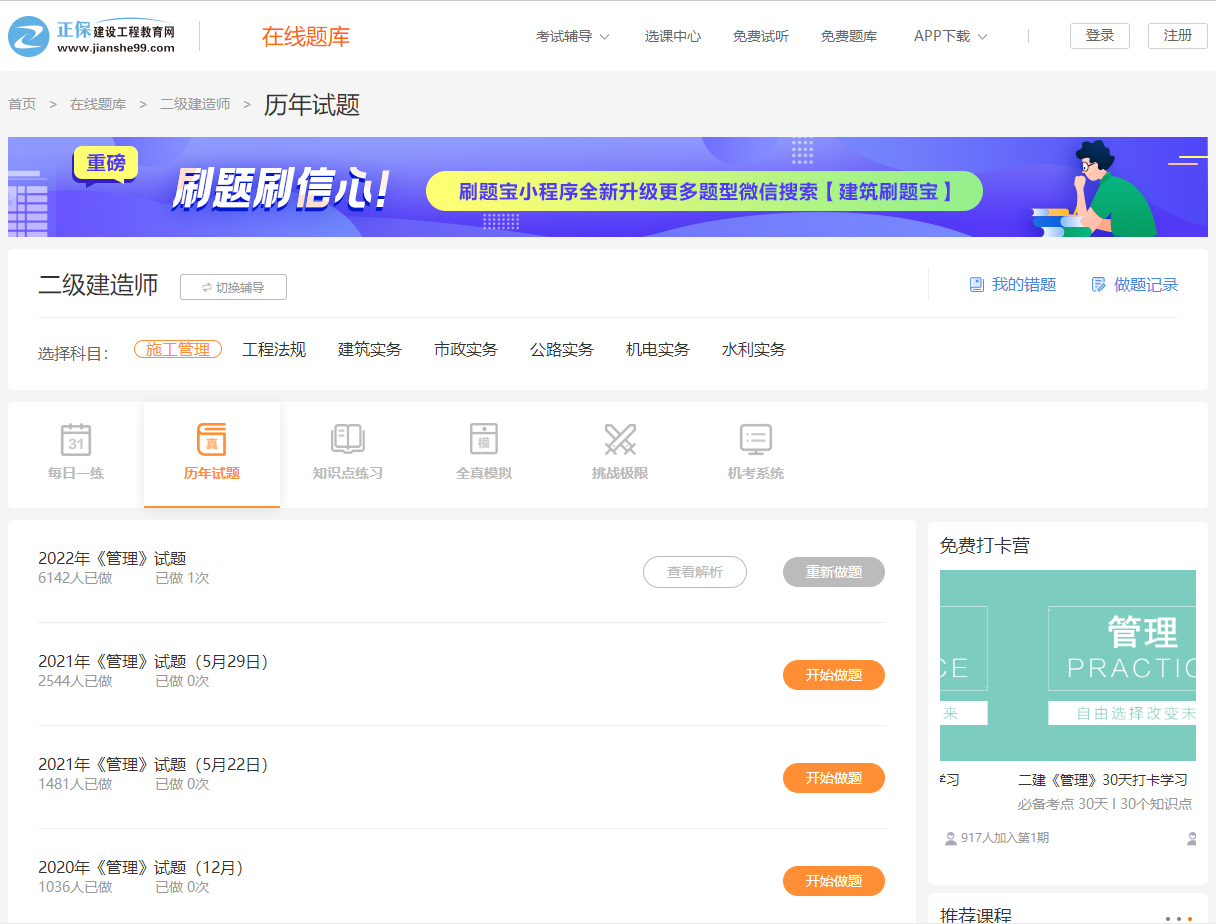Expand the 考试辅导 dropdown menu

pos(572,34)
